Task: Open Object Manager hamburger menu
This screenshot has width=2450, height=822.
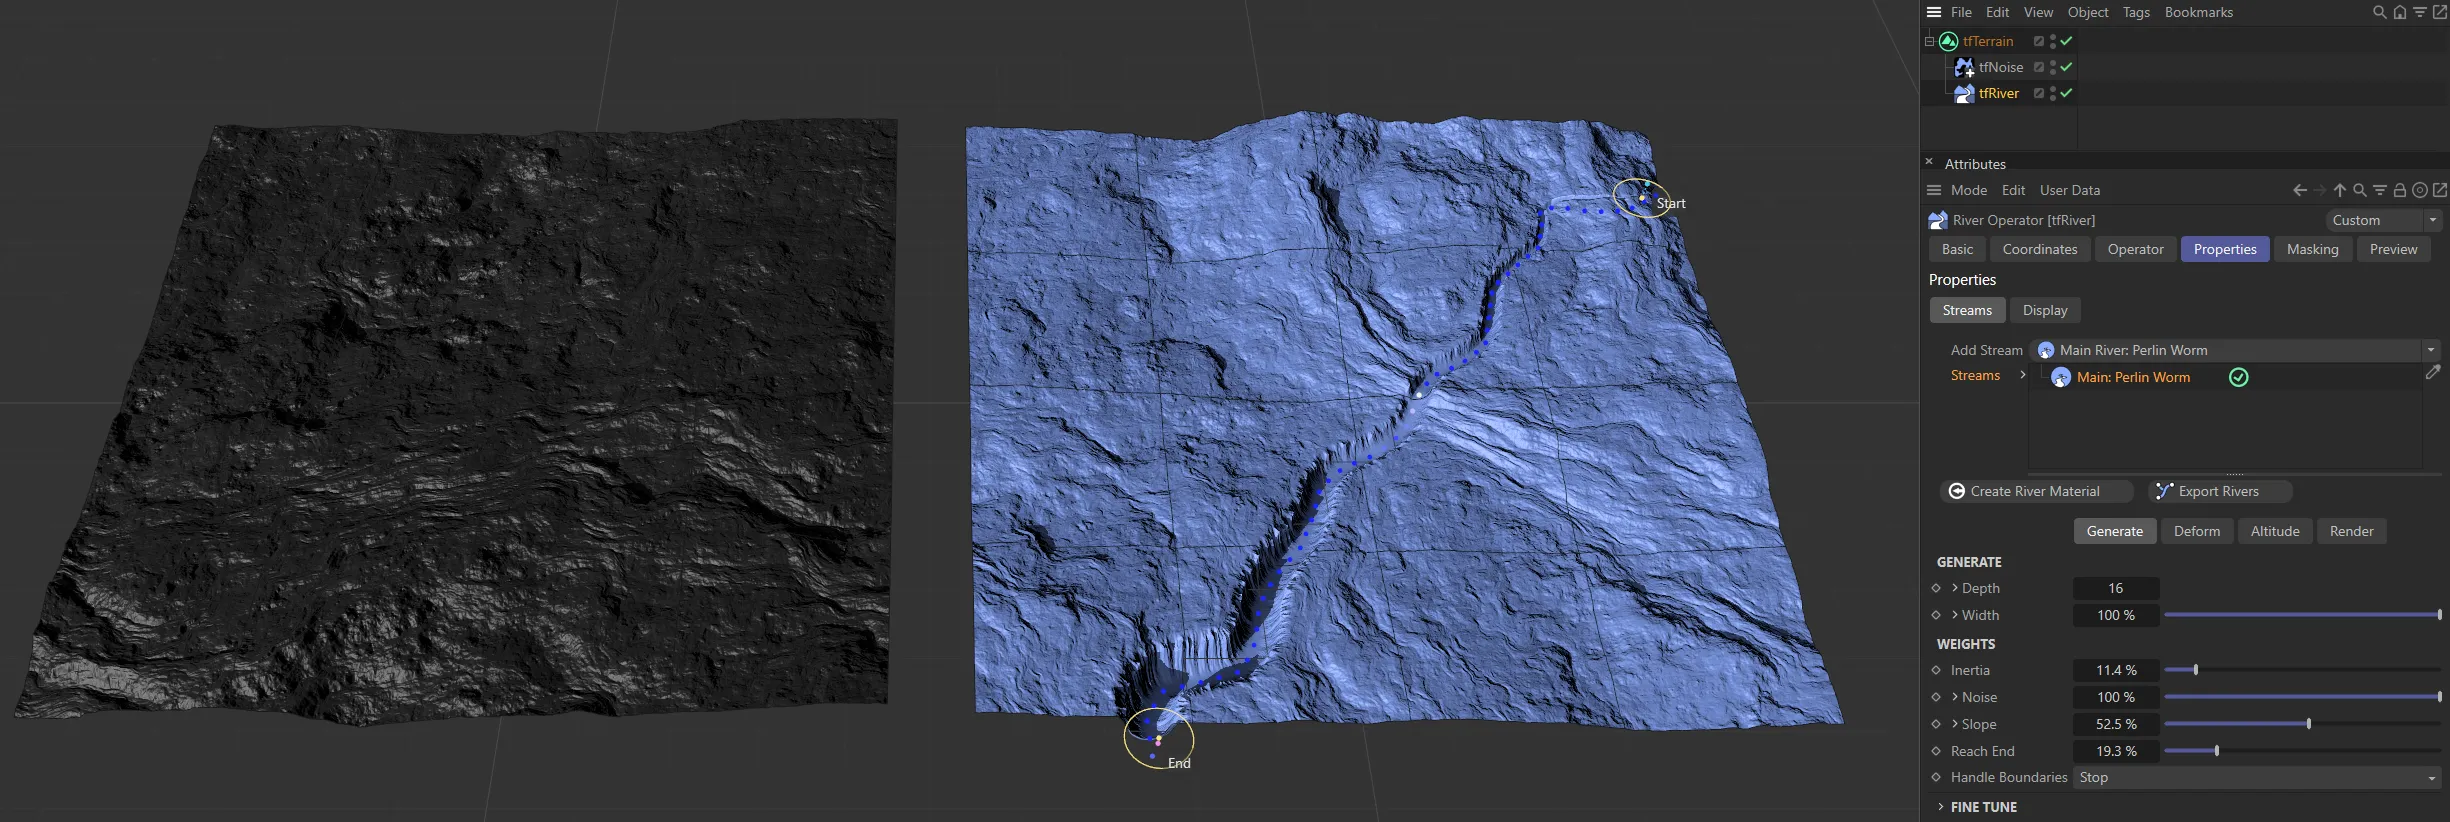Action: pos(1934,12)
